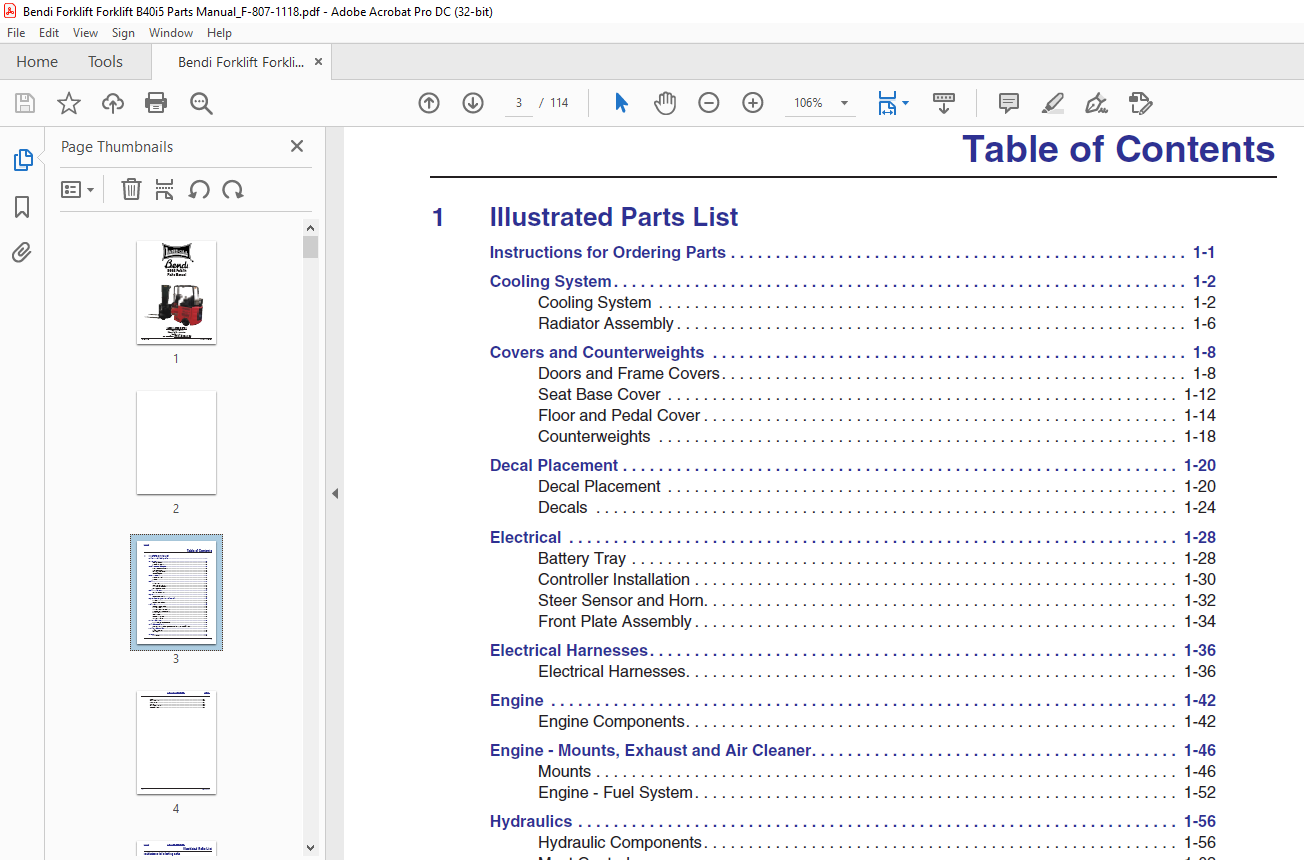Open thumbnails options dropdown menu
Image resolution: width=1304 pixels, height=860 pixels.
click(x=77, y=189)
